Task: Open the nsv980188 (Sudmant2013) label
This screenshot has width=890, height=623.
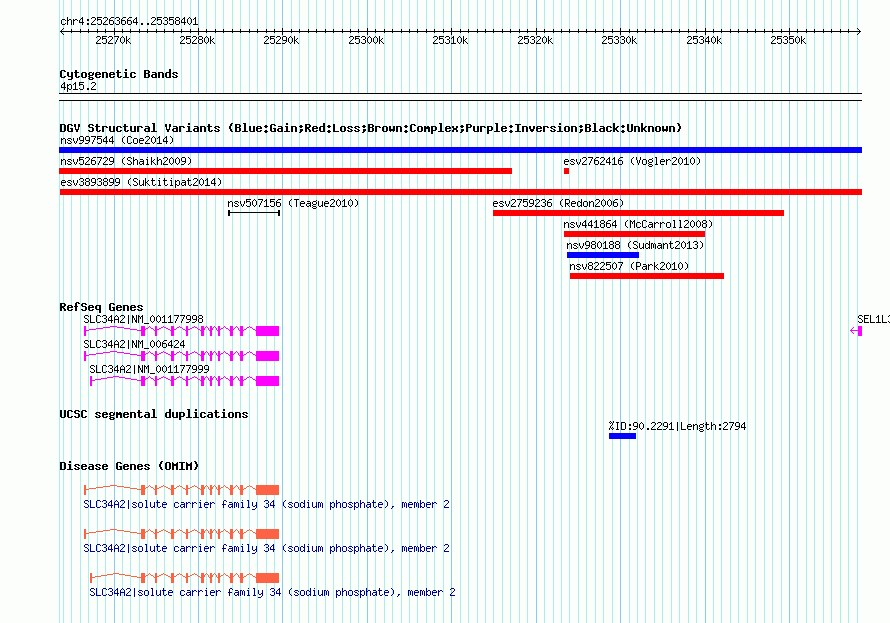Action: [635, 245]
